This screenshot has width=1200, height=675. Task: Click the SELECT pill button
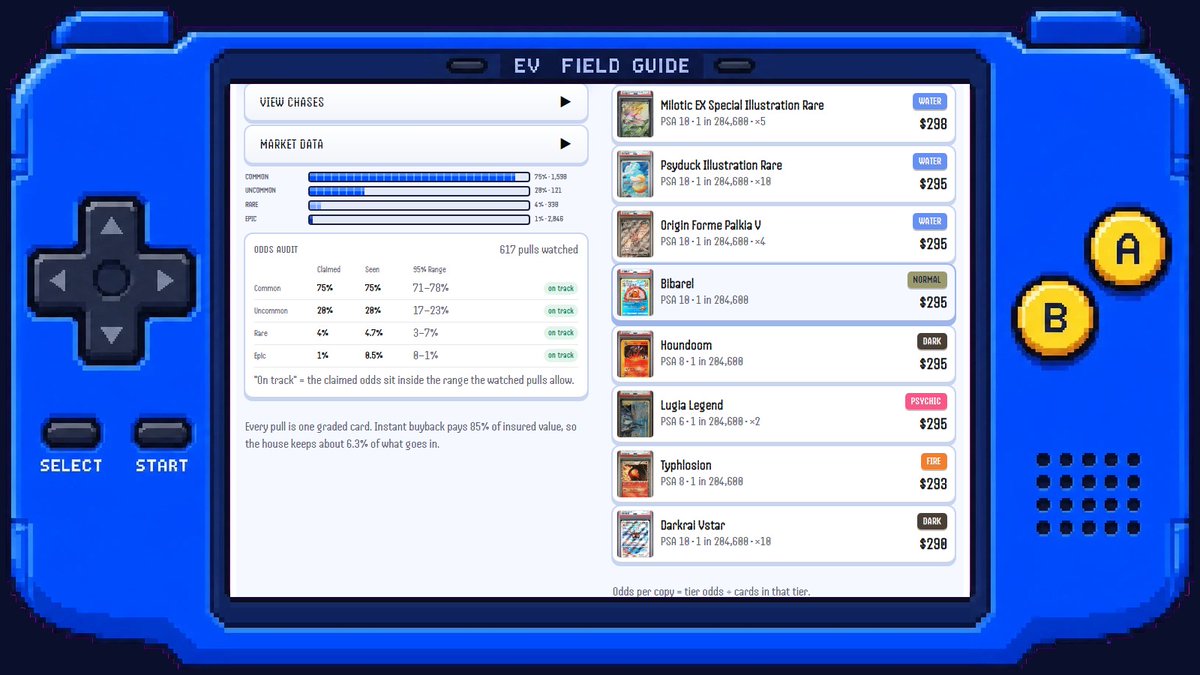tap(71, 434)
